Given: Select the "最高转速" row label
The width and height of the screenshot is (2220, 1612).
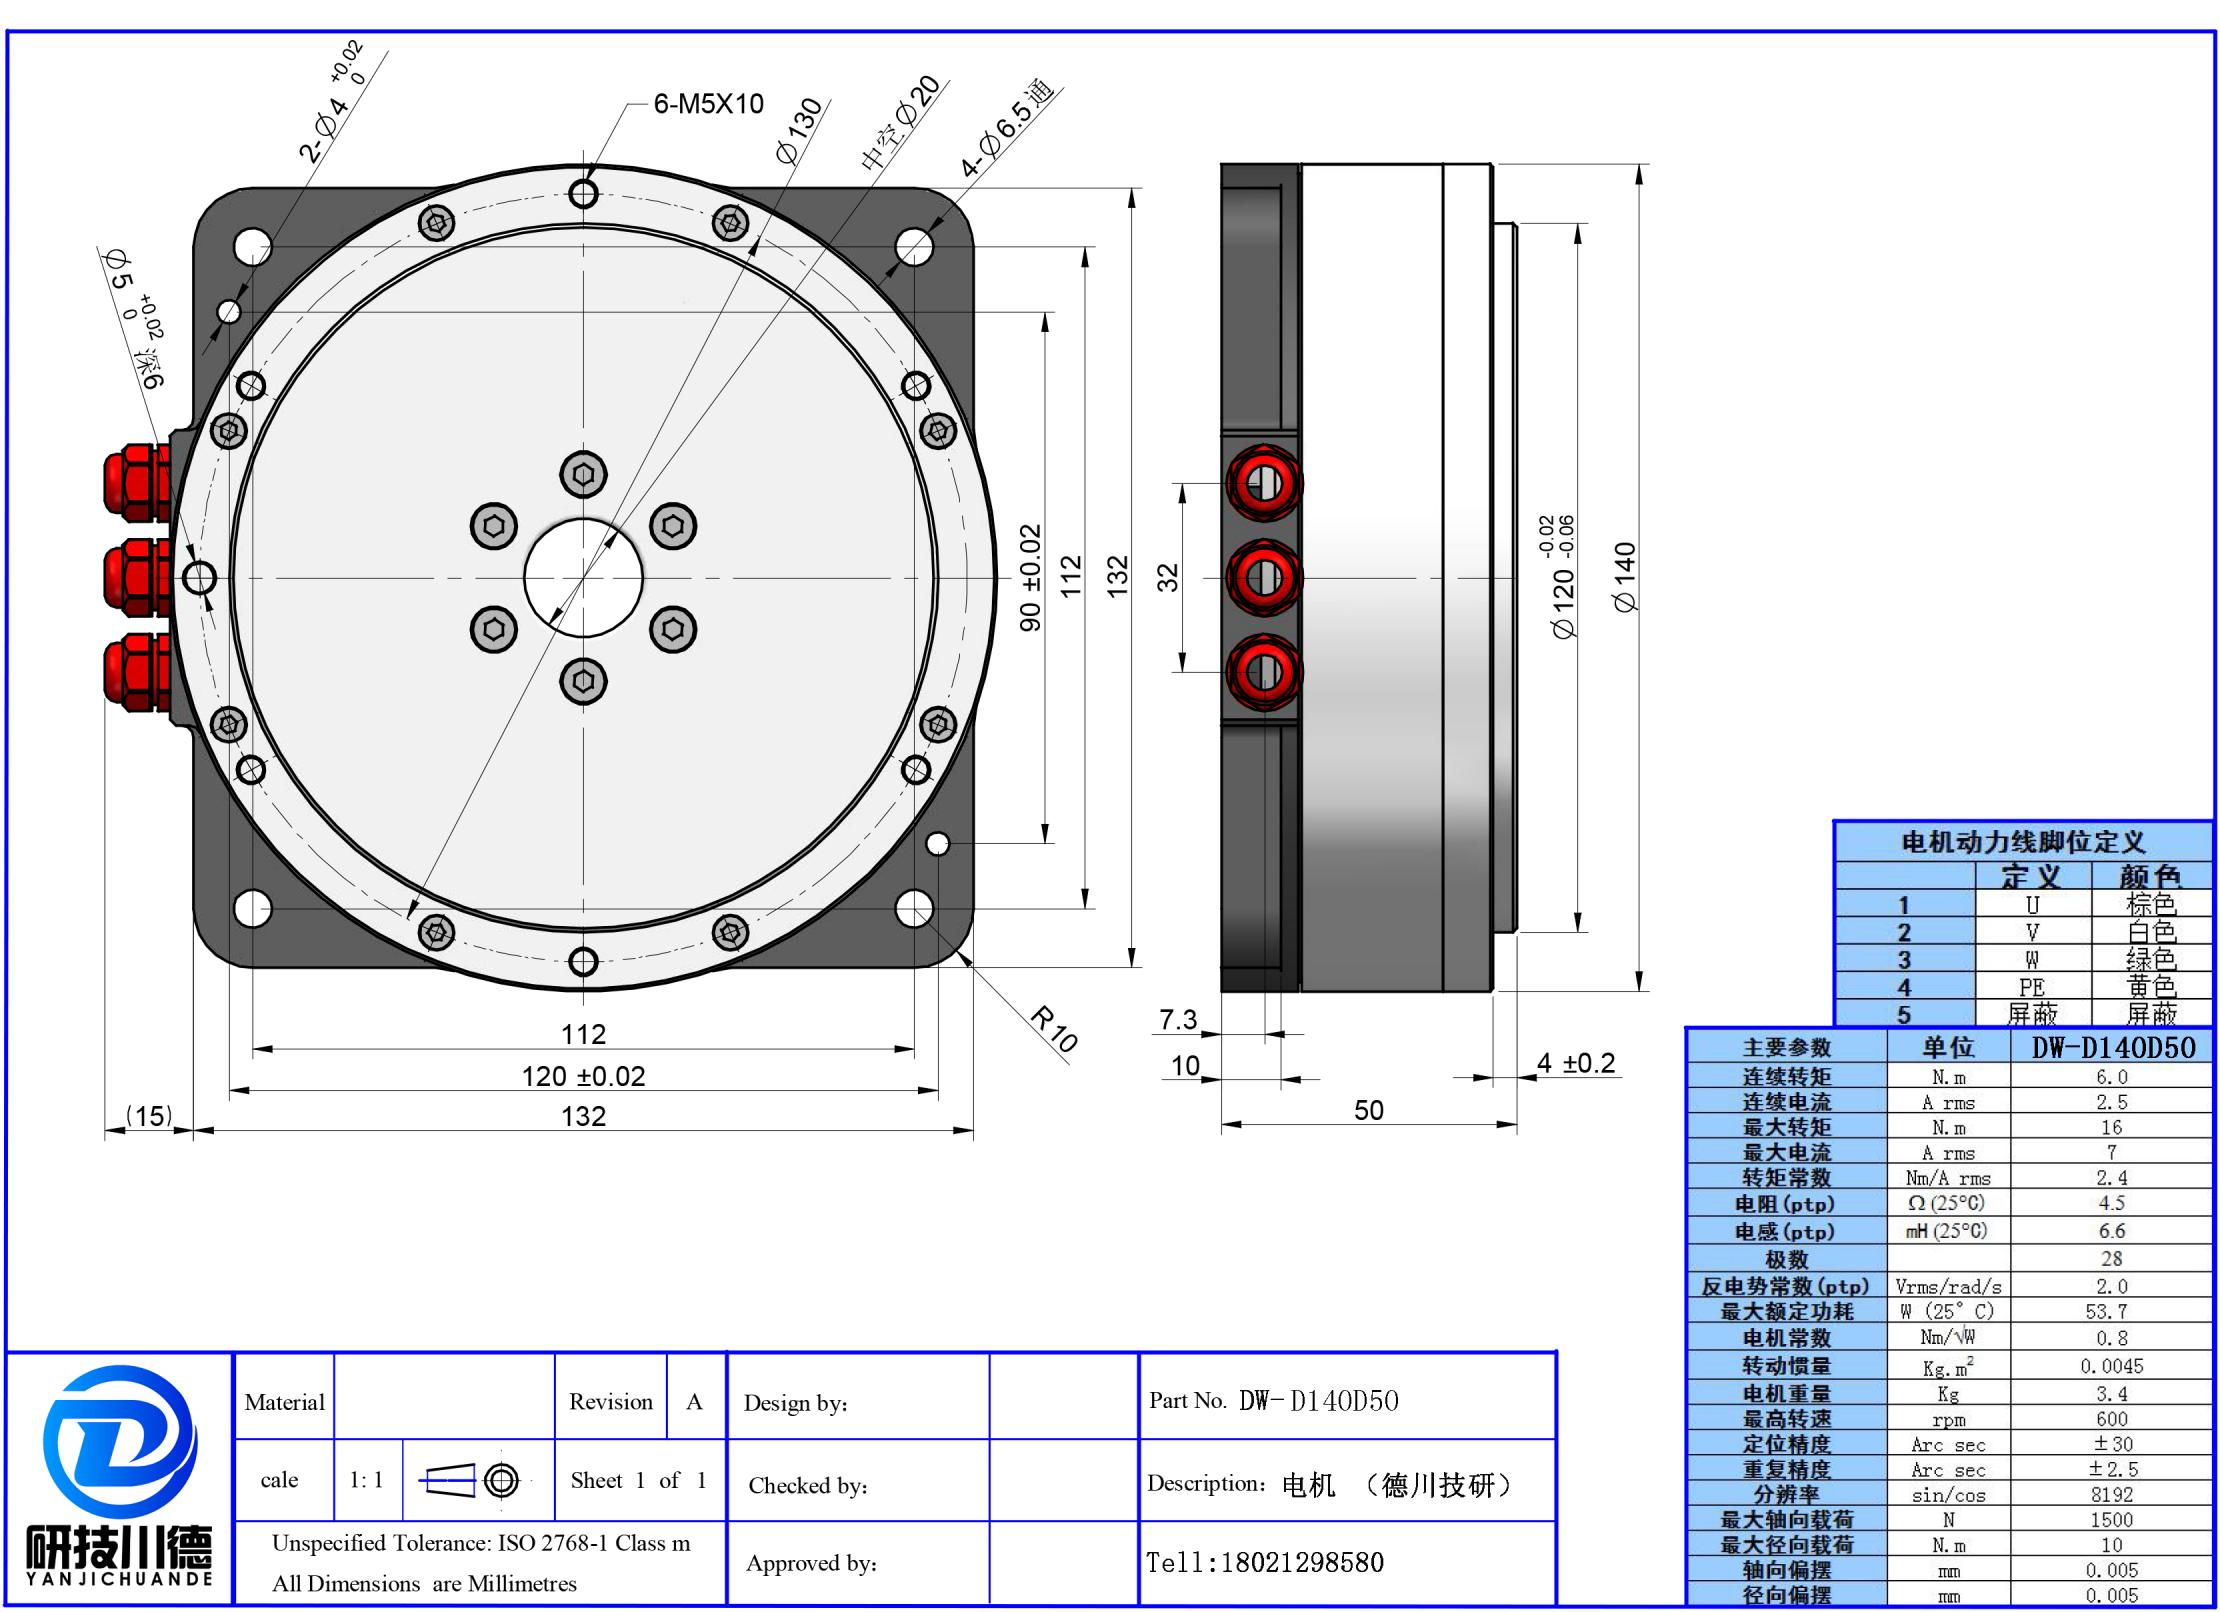Looking at the screenshot, I should click(x=1787, y=1419).
